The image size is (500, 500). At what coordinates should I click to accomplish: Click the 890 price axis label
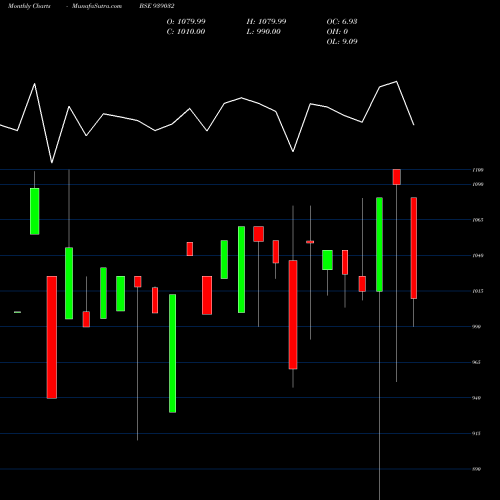tap(477, 469)
